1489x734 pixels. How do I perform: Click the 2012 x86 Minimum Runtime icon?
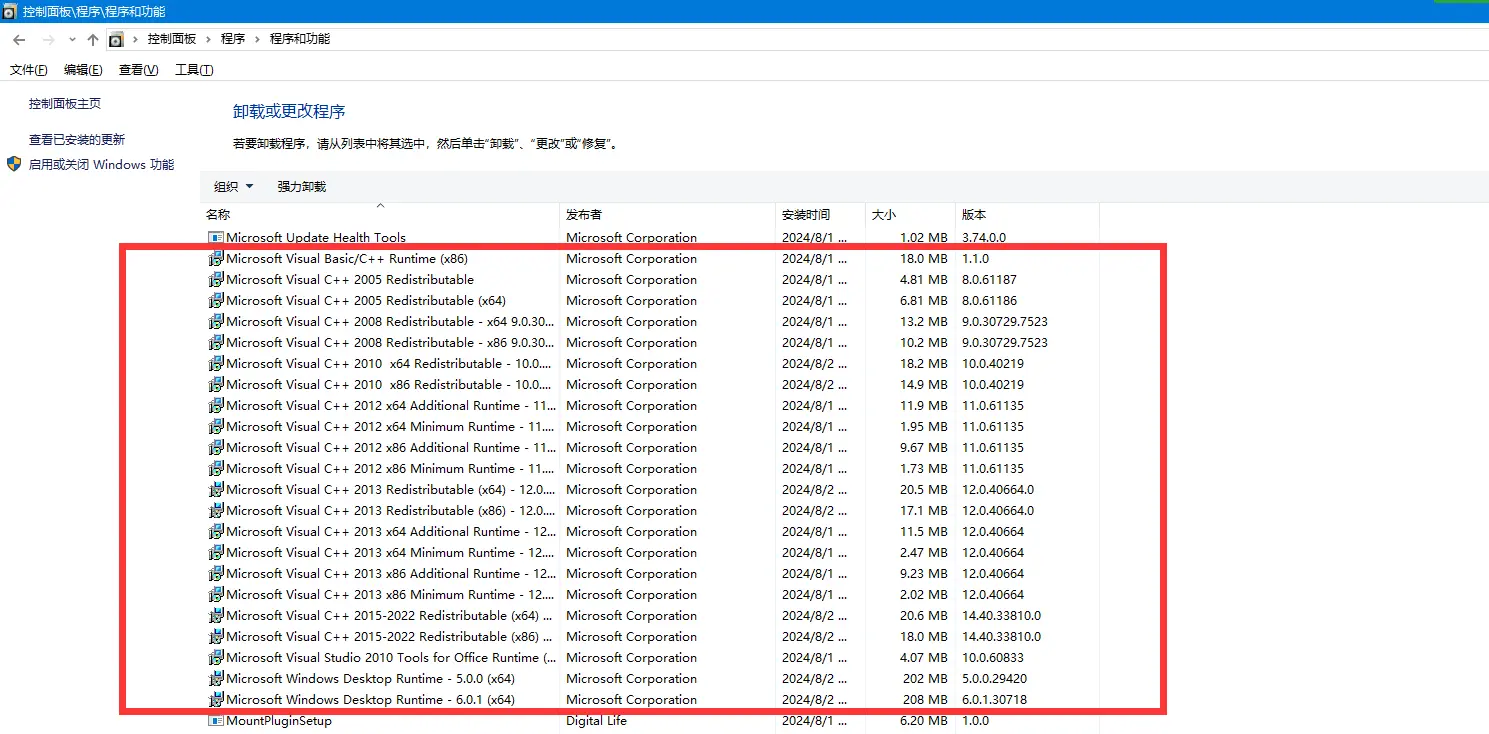pos(216,469)
